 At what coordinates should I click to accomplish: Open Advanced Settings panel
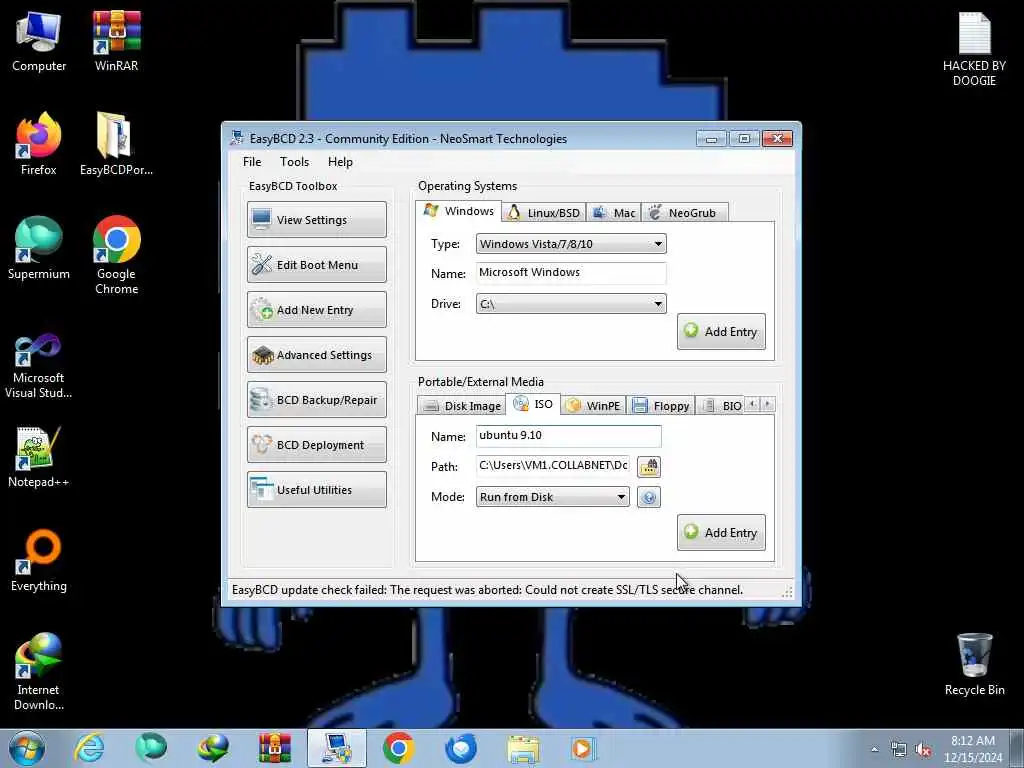[x=317, y=355]
